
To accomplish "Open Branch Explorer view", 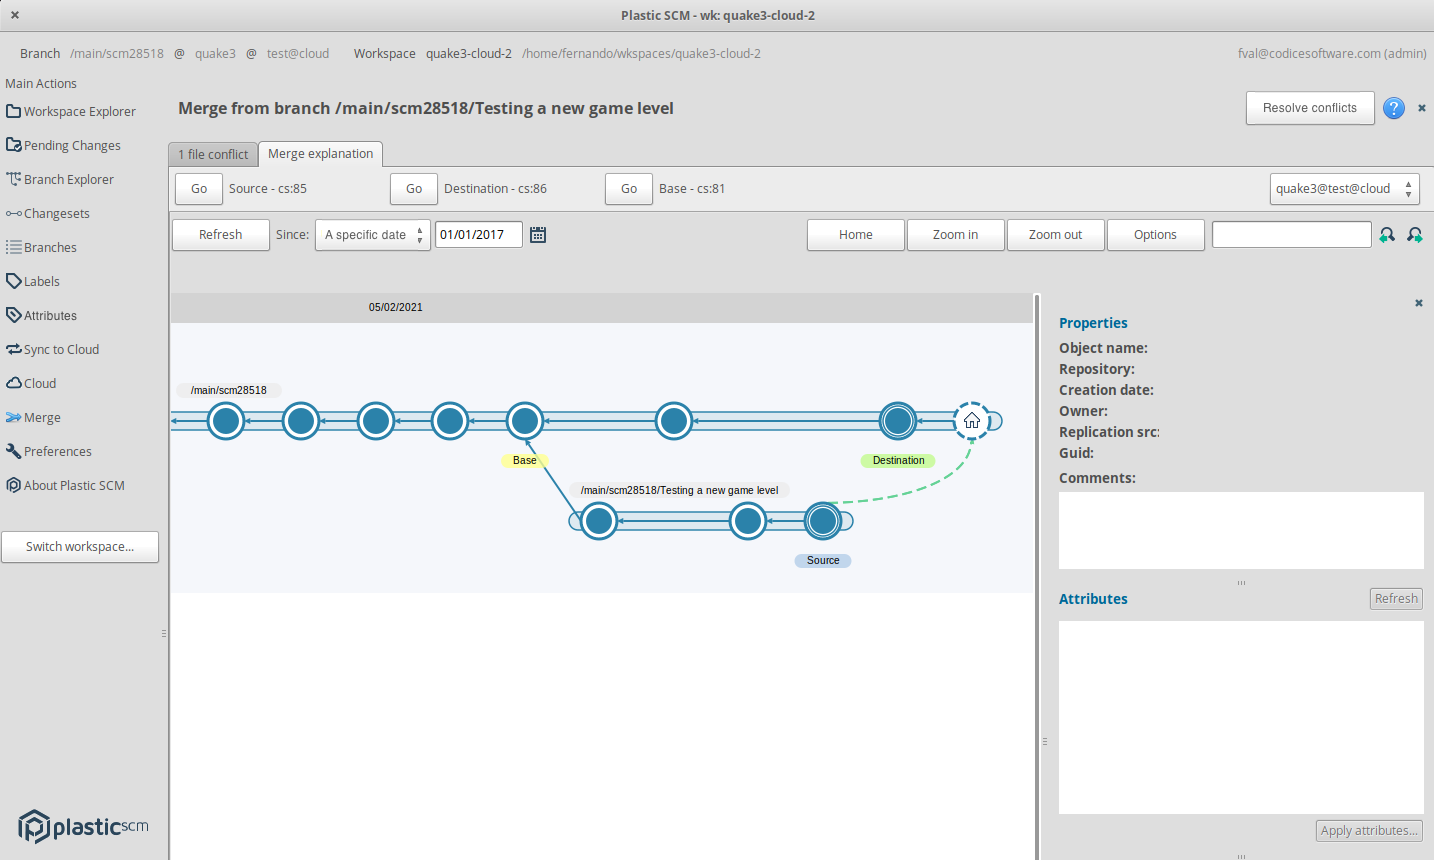I will point(60,179).
